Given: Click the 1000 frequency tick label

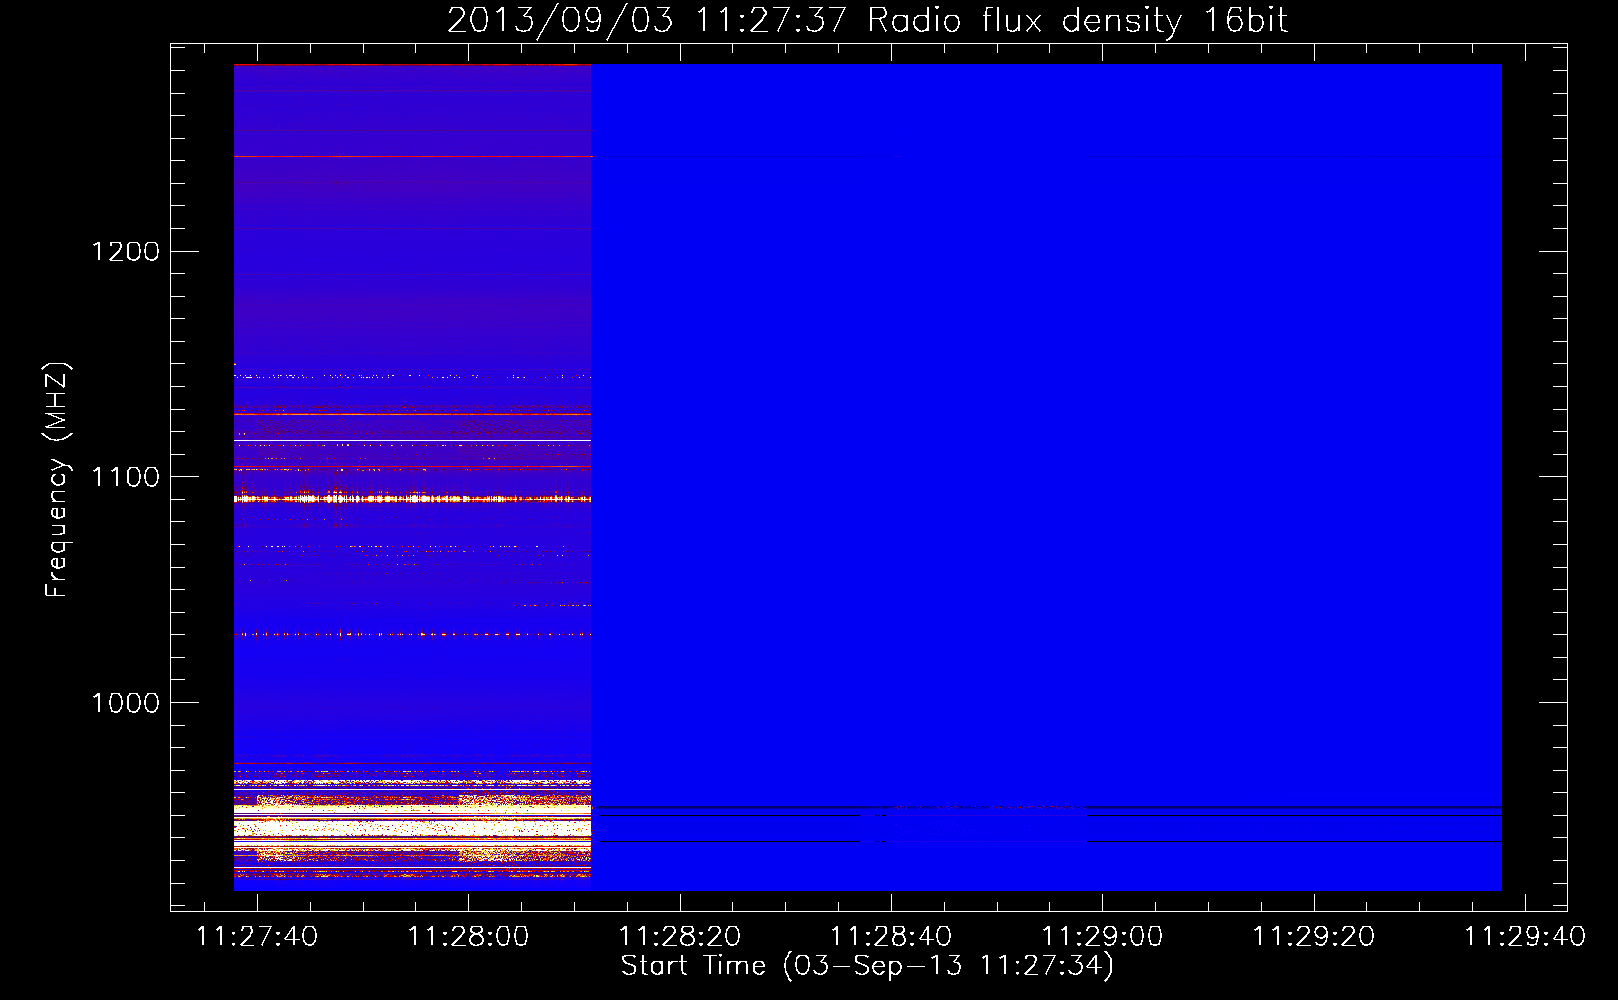Looking at the screenshot, I should tap(125, 703).
